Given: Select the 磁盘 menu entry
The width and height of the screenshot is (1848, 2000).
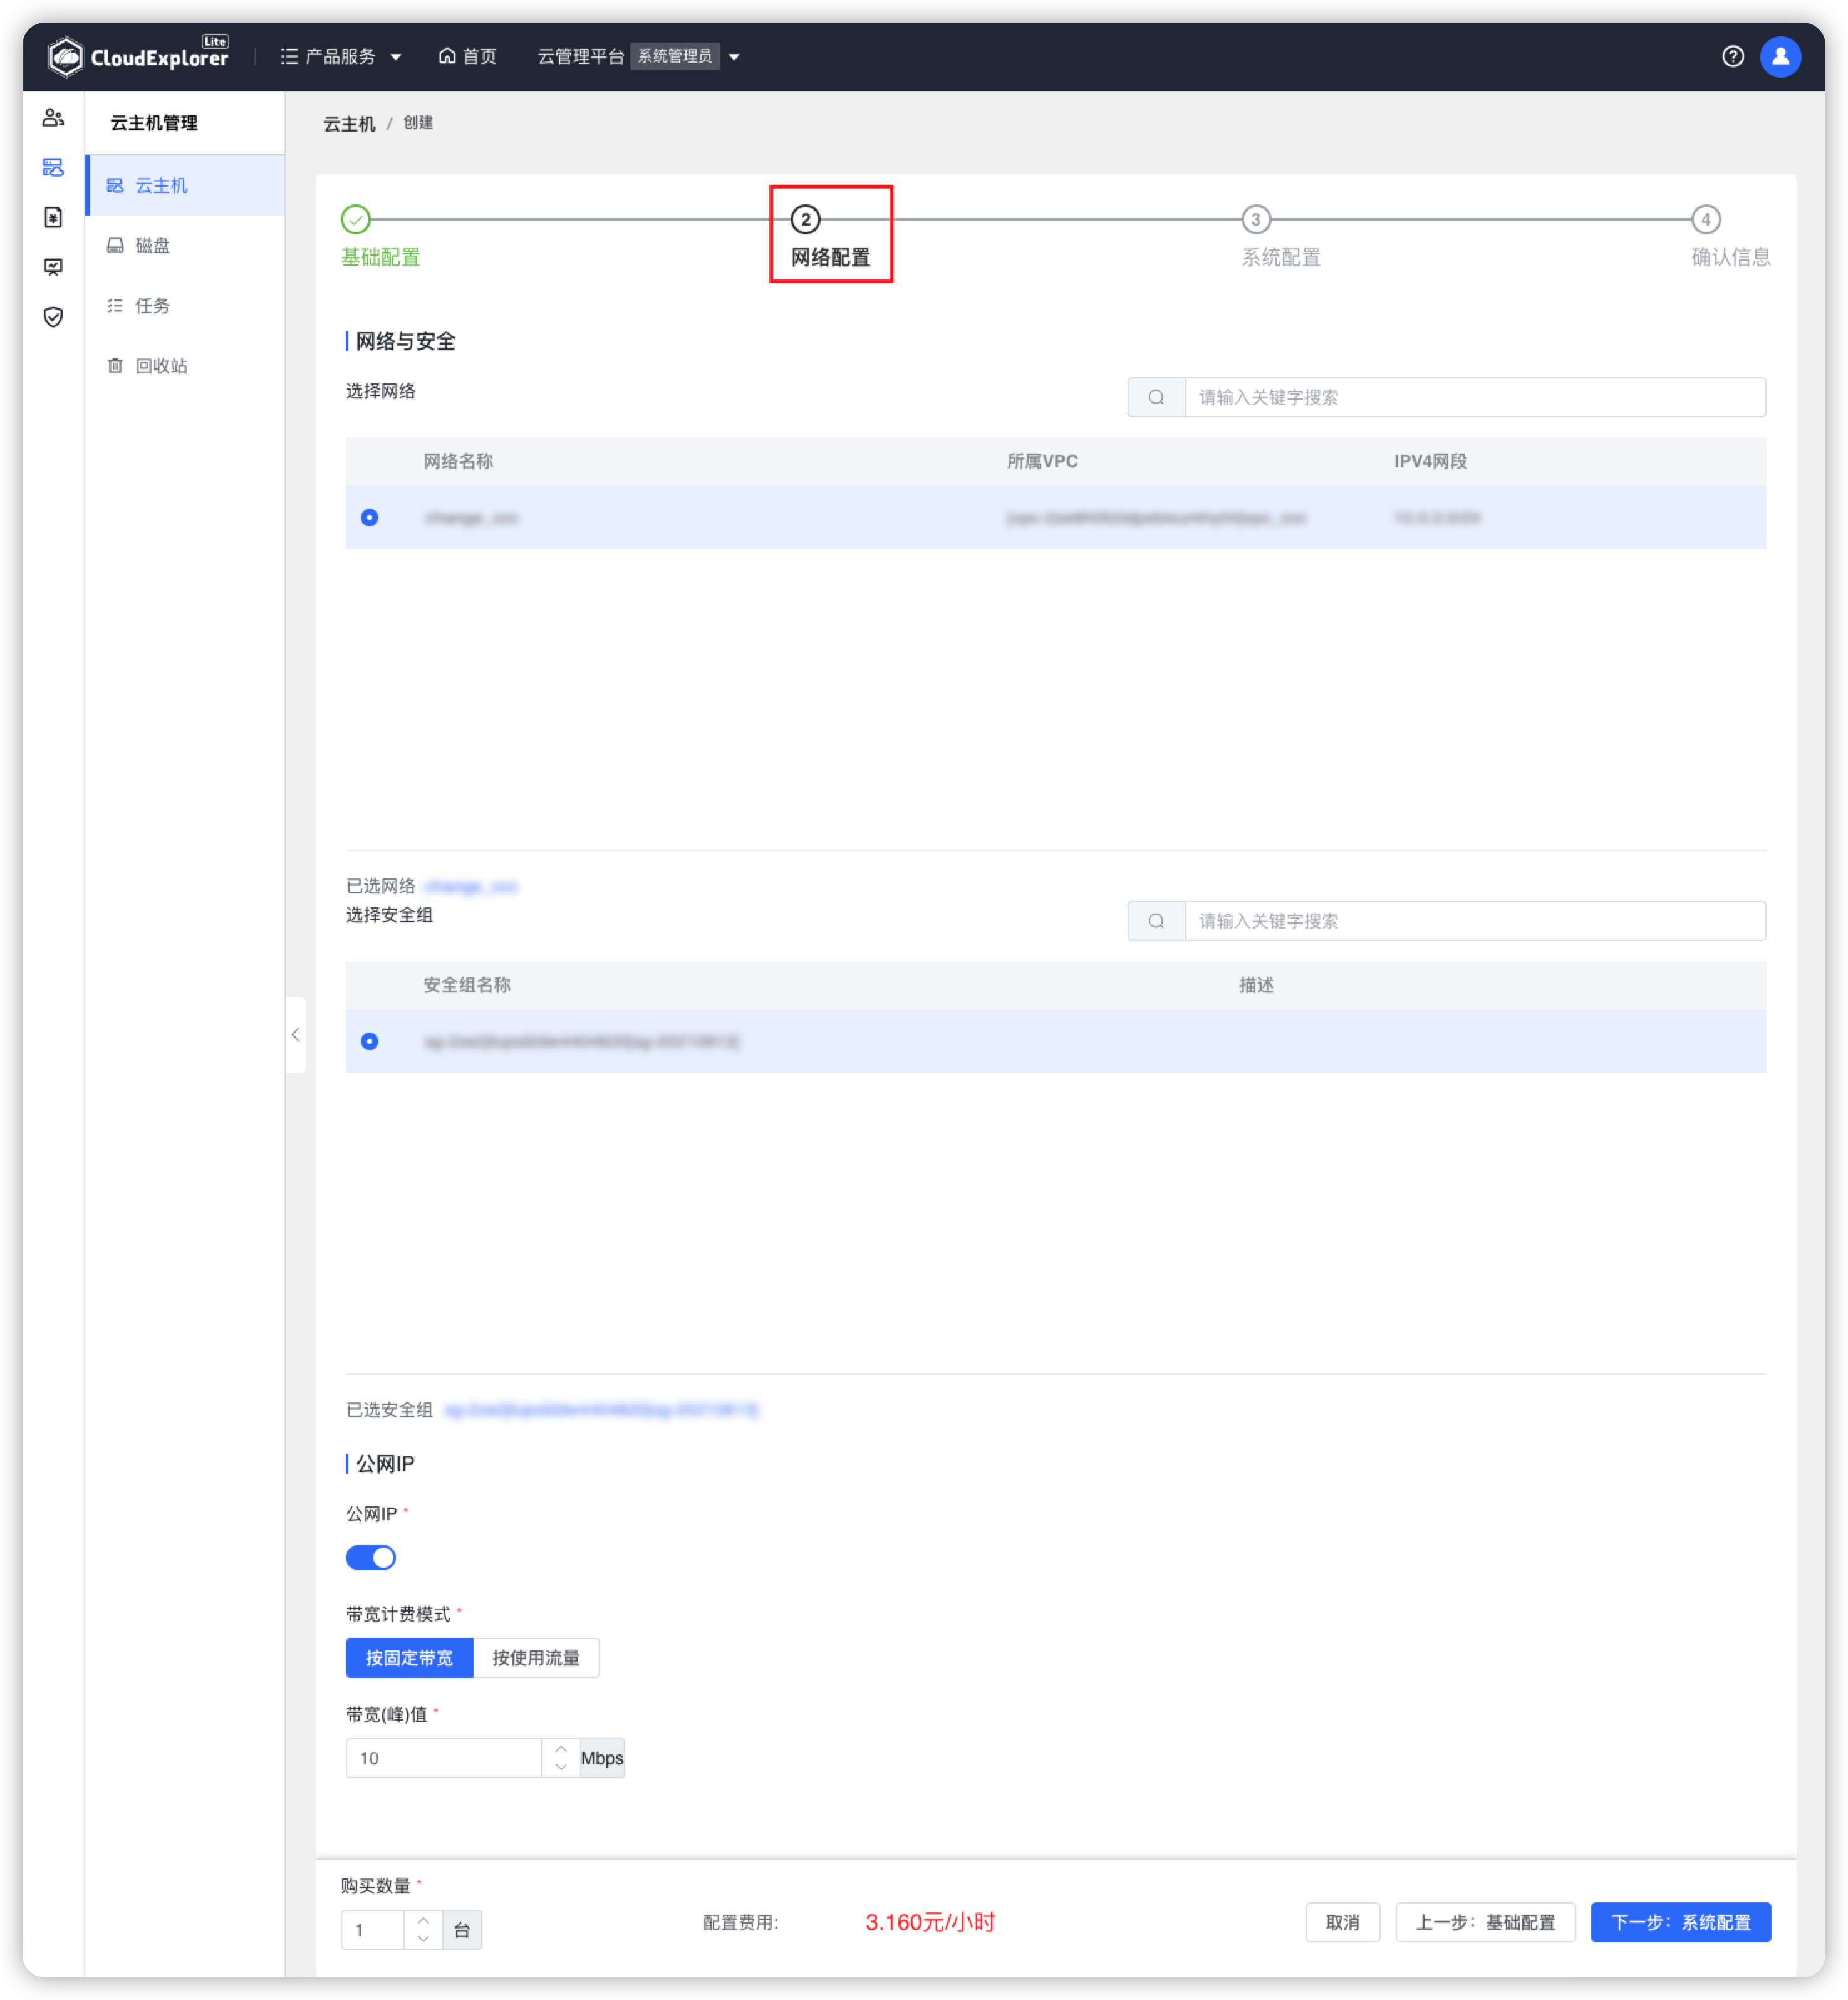Looking at the screenshot, I should pyautogui.click(x=152, y=245).
